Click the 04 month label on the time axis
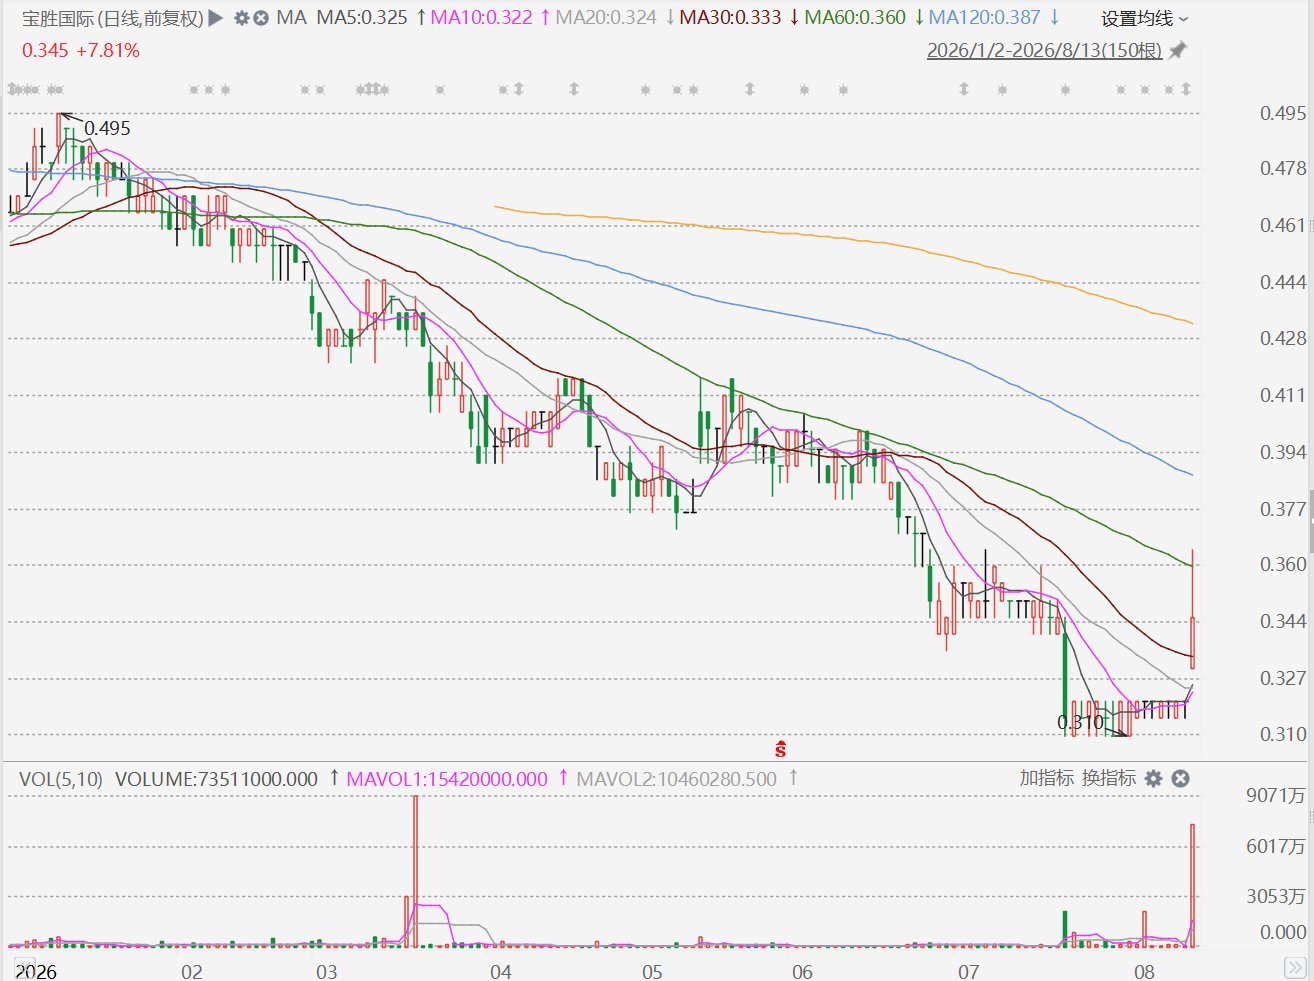Screen dimensions: 1314x981 (500, 972)
